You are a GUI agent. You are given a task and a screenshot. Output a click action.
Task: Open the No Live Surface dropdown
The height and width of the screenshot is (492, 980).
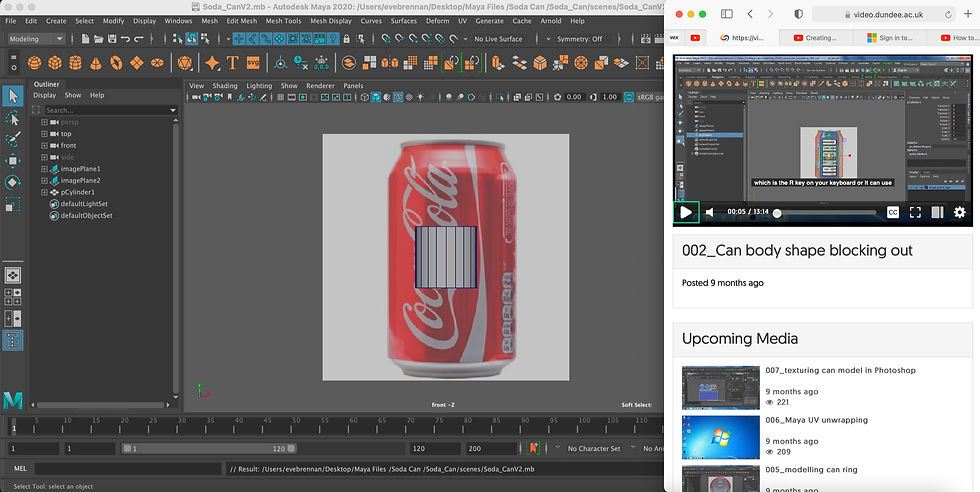498,39
